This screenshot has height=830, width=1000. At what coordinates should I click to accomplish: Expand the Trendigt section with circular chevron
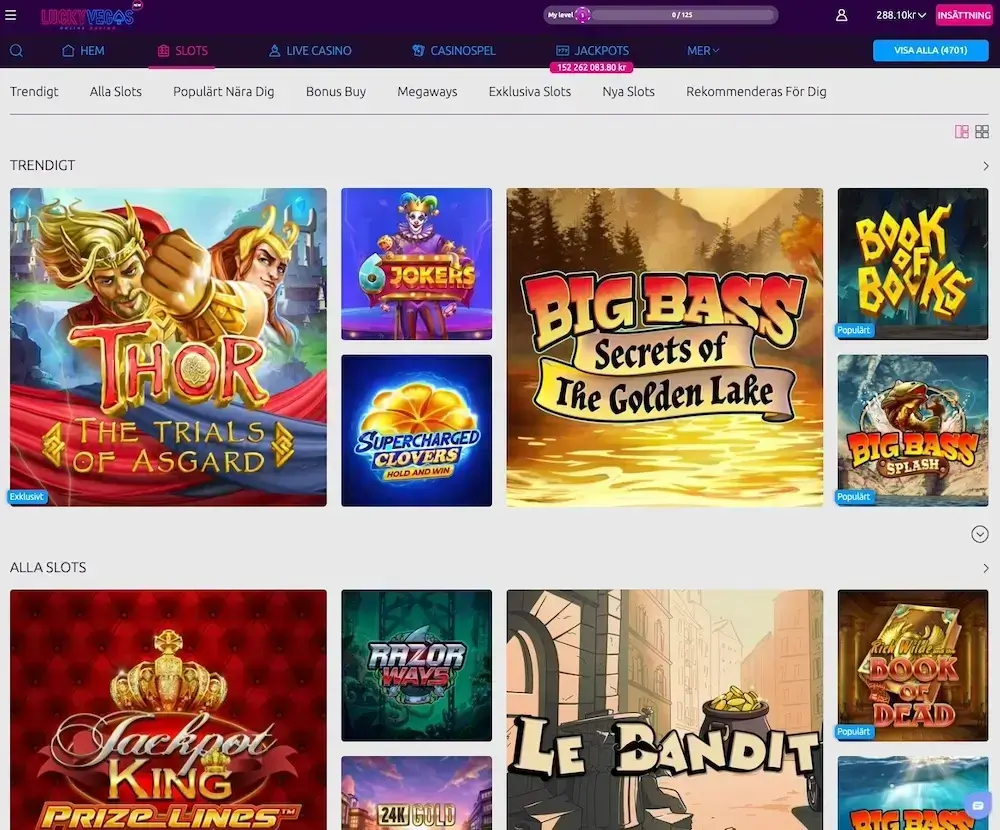(979, 534)
